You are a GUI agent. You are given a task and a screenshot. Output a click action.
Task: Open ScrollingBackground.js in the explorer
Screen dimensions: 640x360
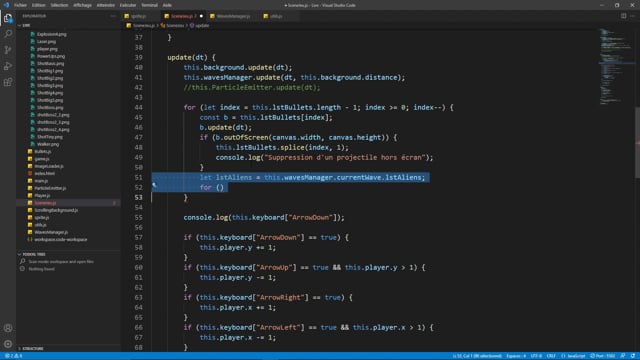pyautogui.click(x=56, y=210)
